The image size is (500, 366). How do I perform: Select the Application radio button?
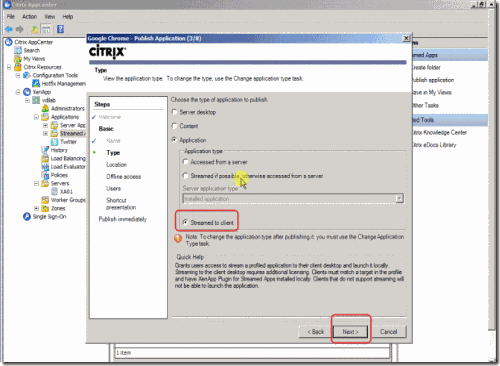pyautogui.click(x=174, y=140)
